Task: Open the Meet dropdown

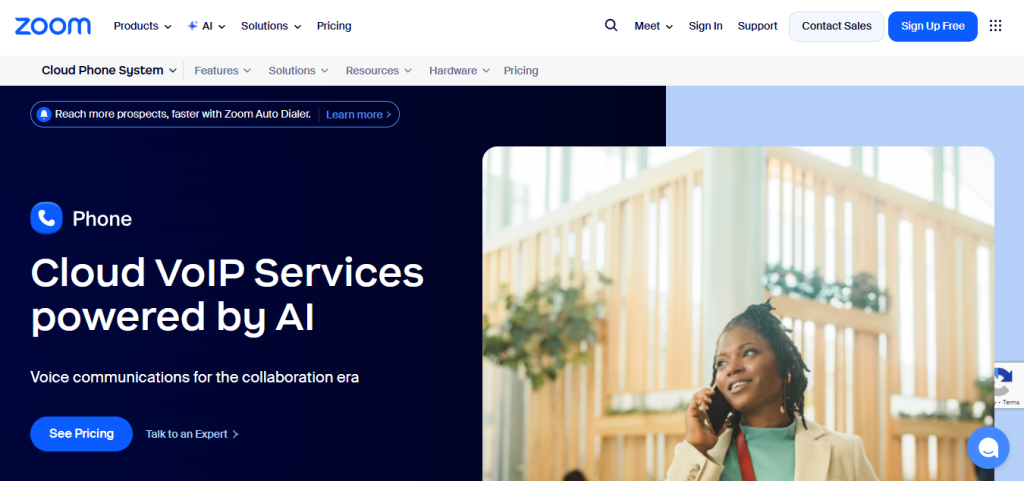Action: [654, 26]
